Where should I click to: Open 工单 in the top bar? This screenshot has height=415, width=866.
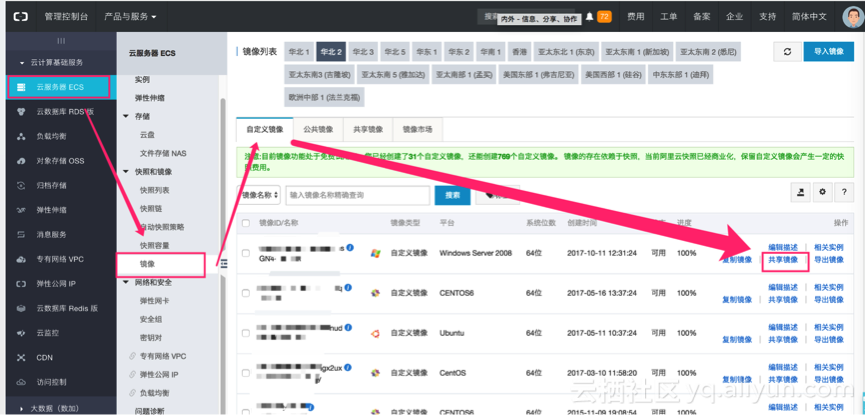(x=668, y=17)
